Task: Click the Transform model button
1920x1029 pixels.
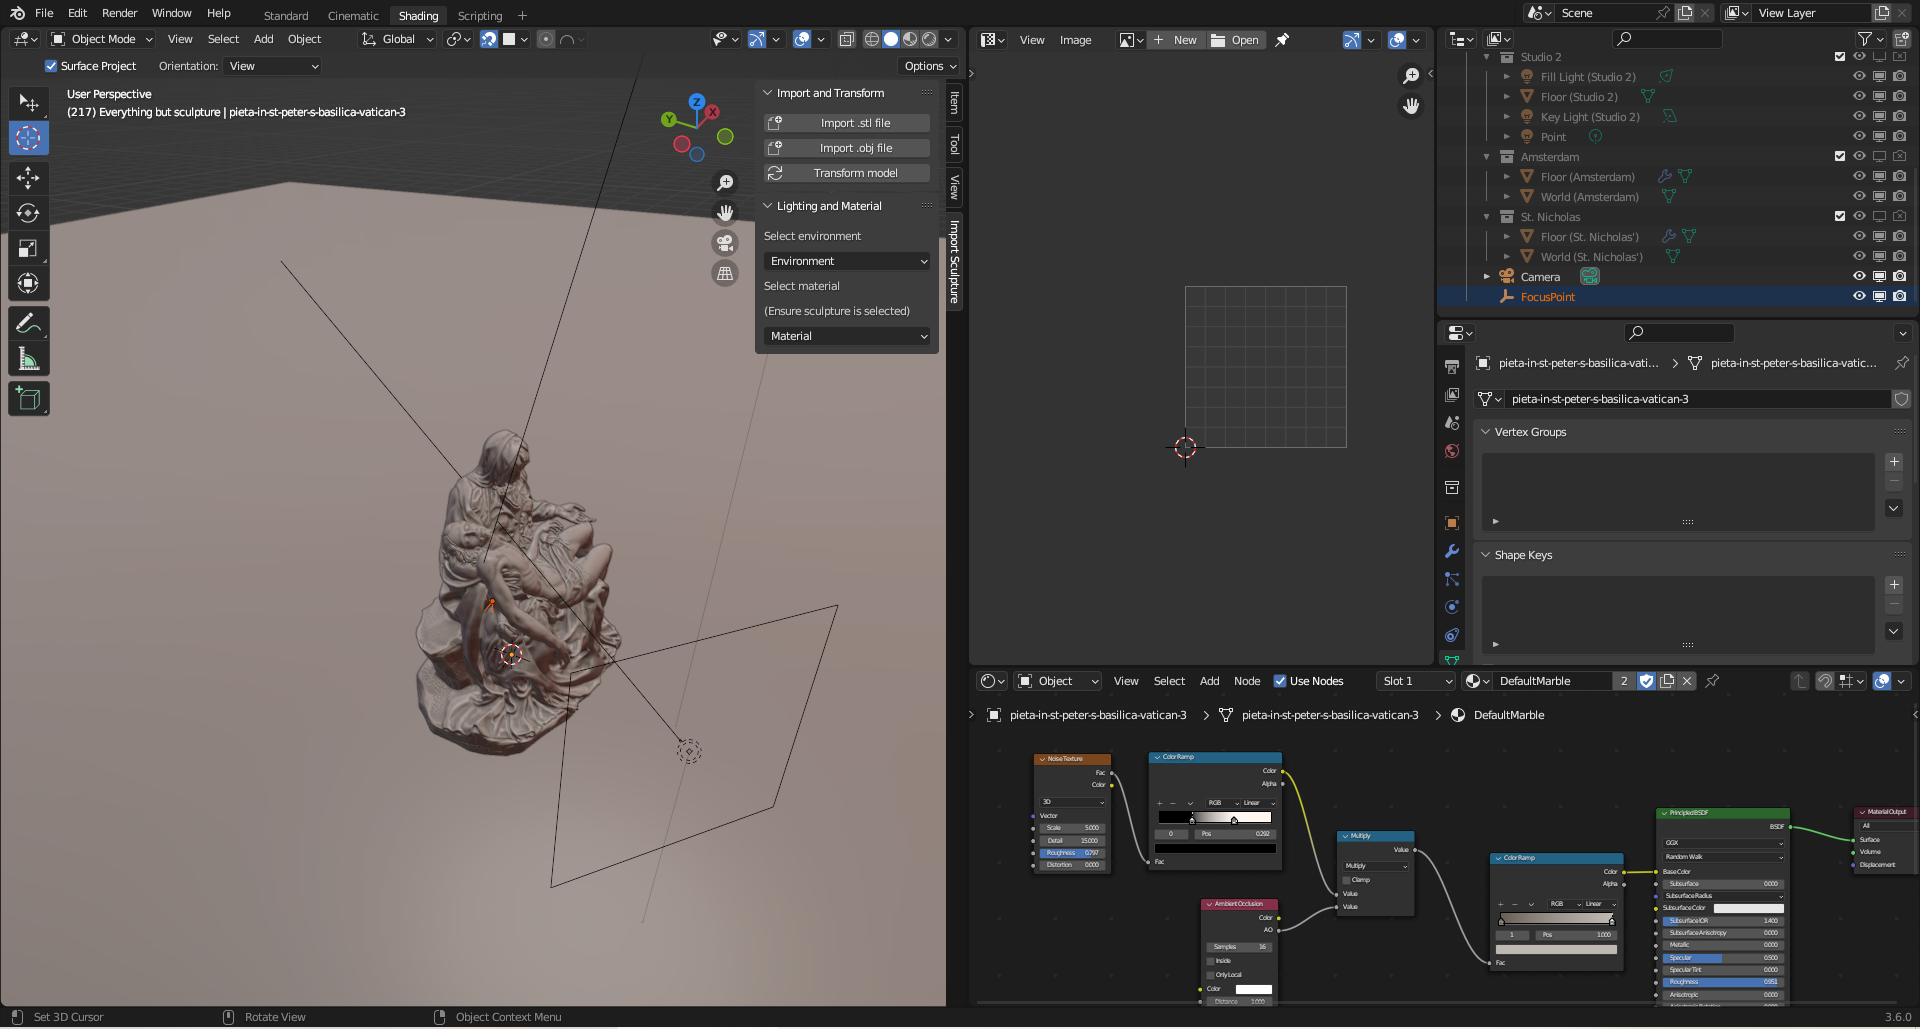Action: click(x=847, y=173)
